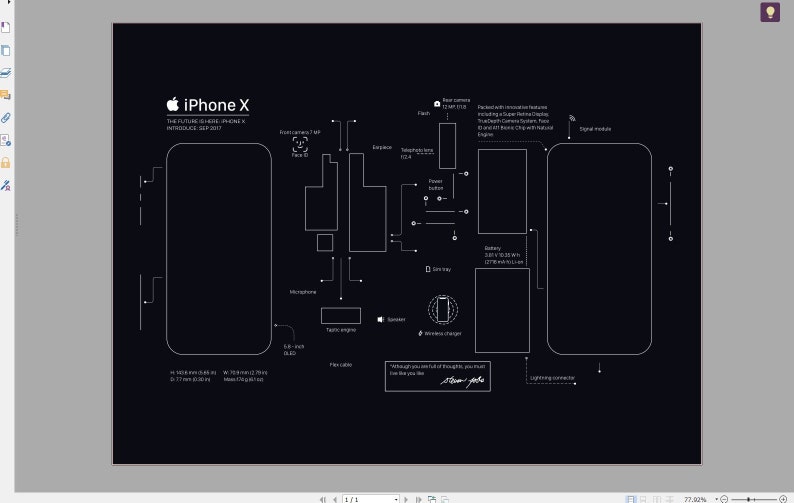Open the pen signature validation panel
Viewport: 794px width, 503px height.
[x=6, y=185]
